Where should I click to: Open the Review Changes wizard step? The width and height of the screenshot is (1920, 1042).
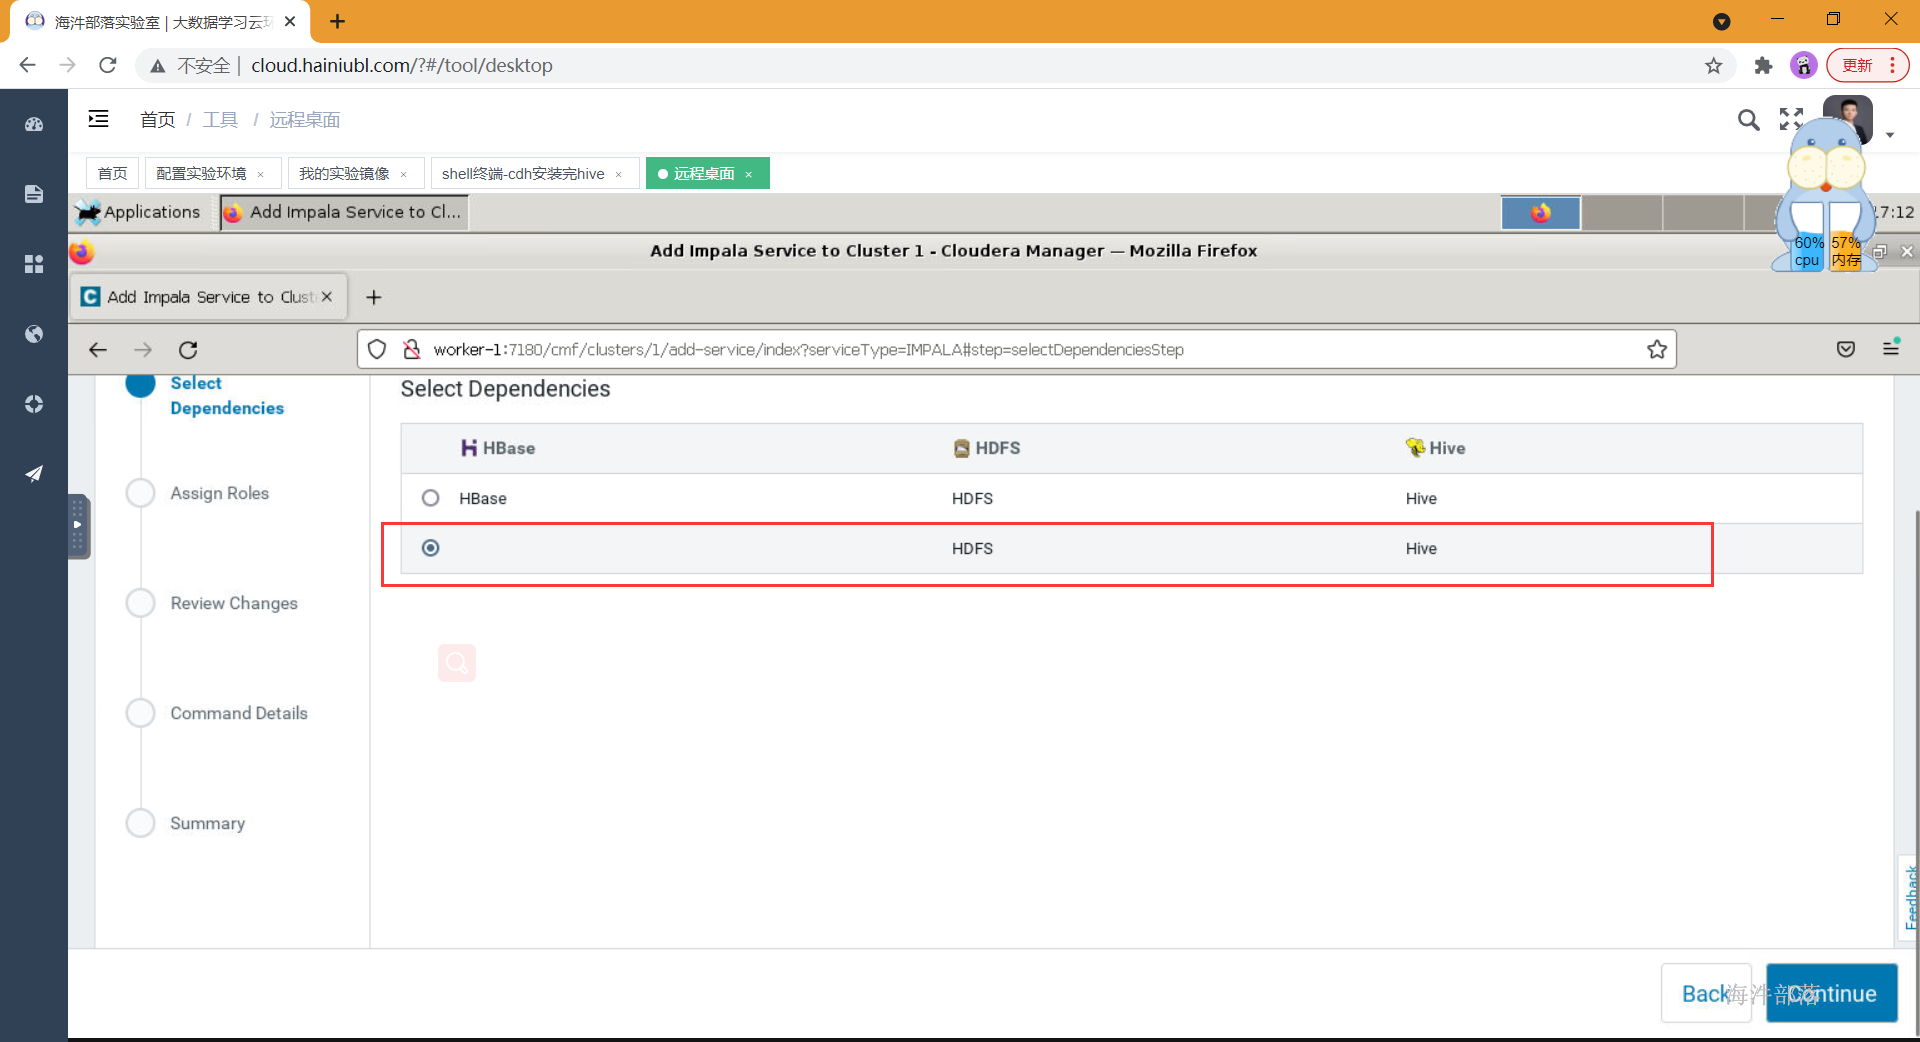pyautogui.click(x=234, y=603)
